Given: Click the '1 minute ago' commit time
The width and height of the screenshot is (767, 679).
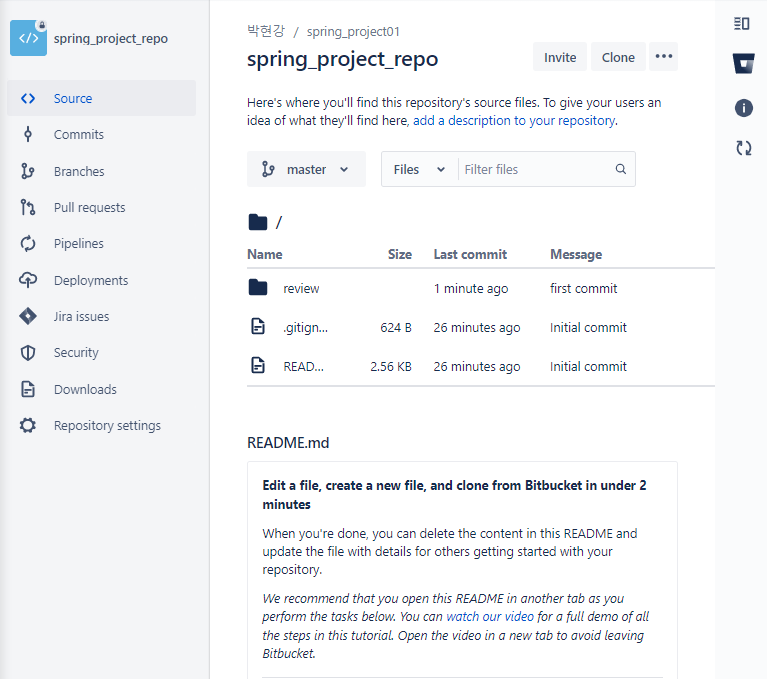Looking at the screenshot, I should (x=471, y=289).
